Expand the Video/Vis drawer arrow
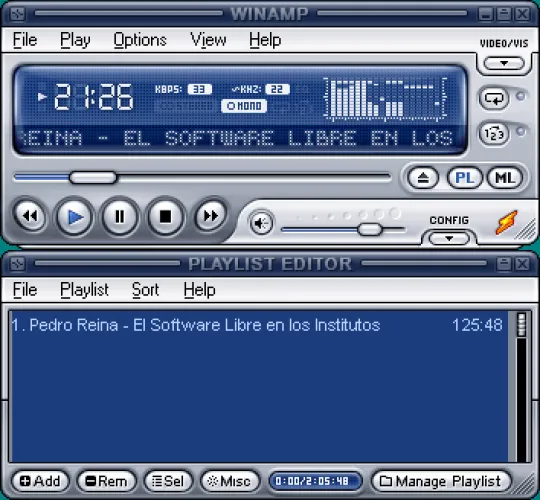The width and height of the screenshot is (540, 500). coord(504,63)
